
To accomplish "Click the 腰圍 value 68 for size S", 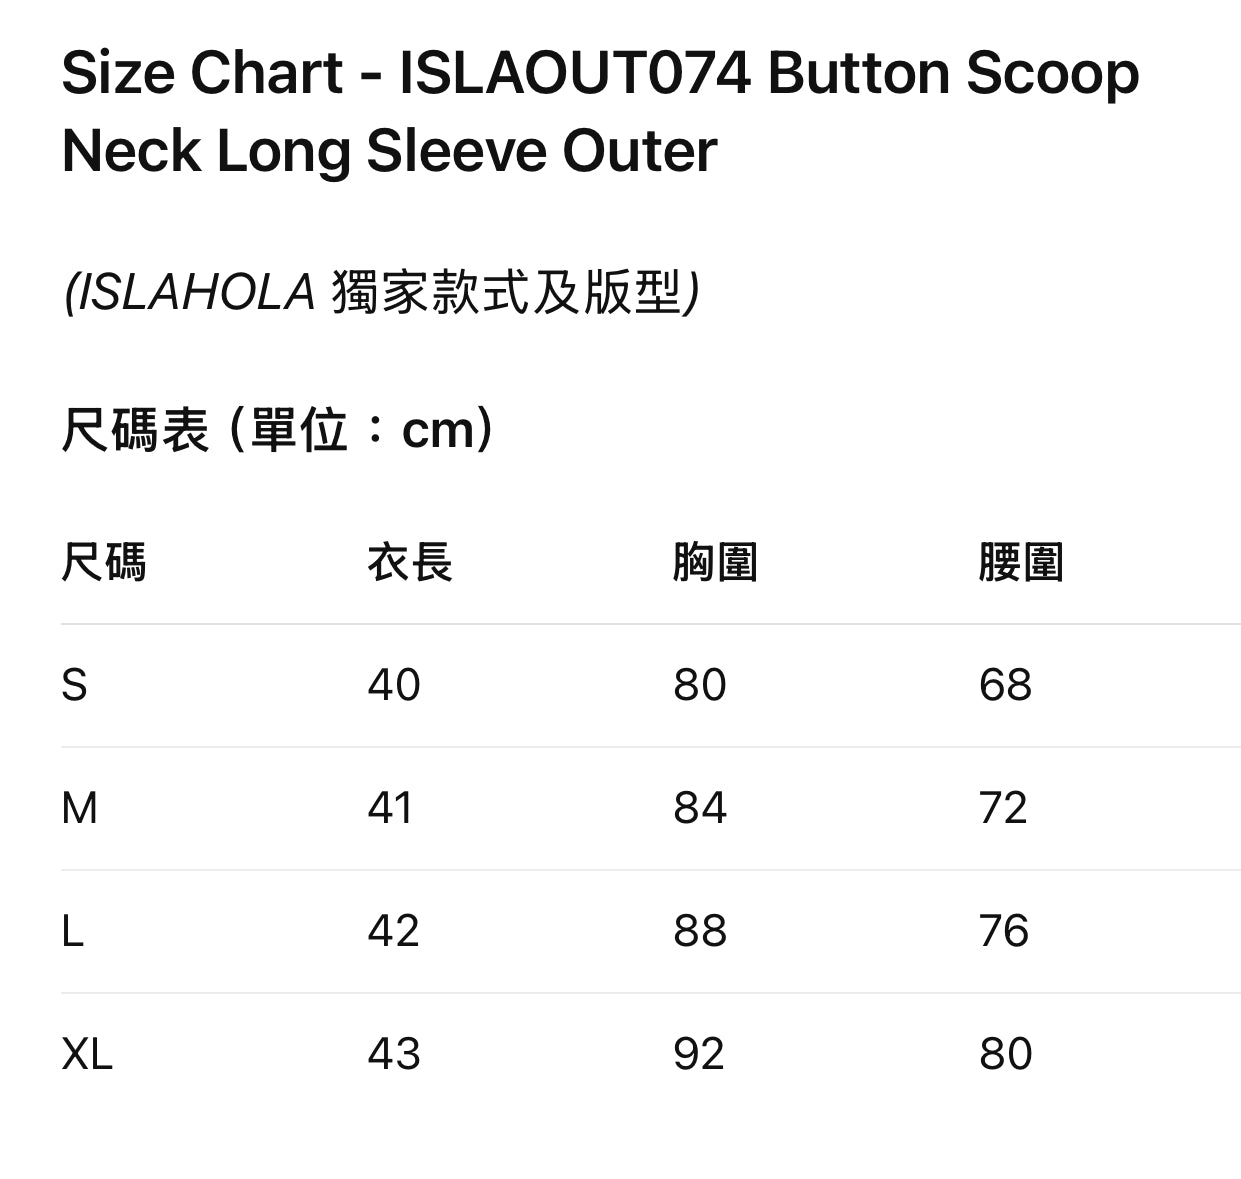I will coord(1005,685).
